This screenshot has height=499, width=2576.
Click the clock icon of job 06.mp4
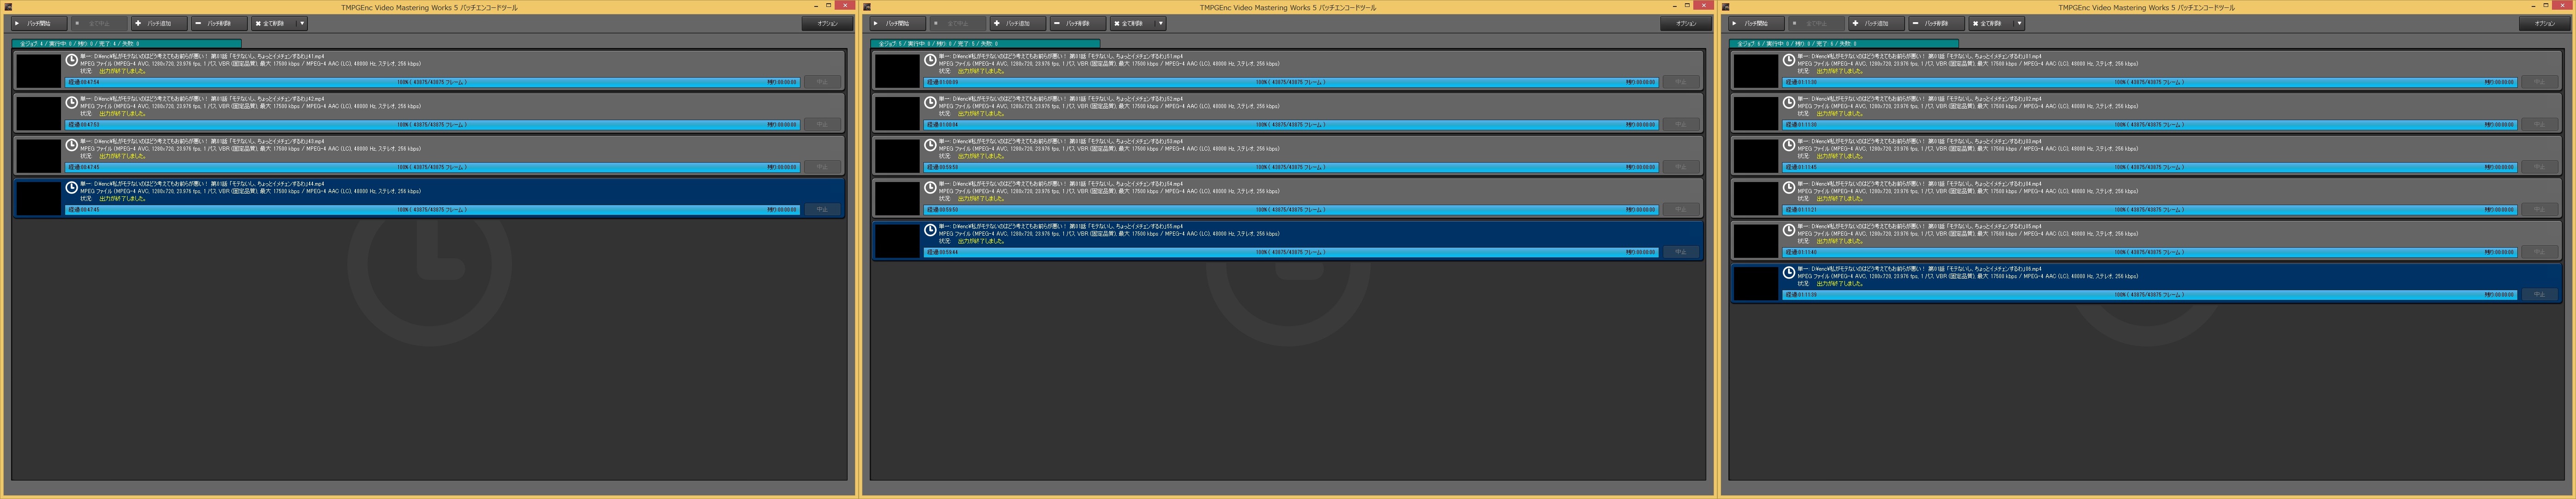pyautogui.click(x=1789, y=273)
